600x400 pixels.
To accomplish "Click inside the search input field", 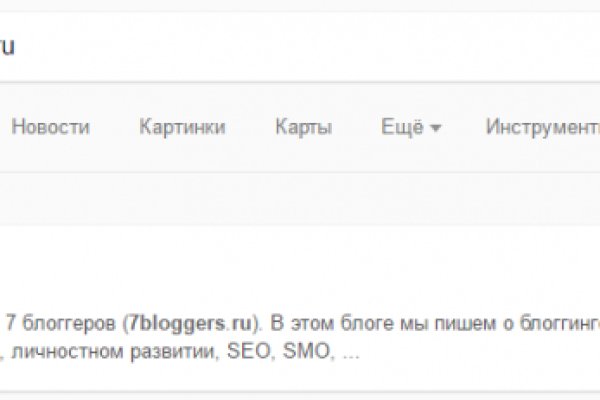I will coord(300,47).
